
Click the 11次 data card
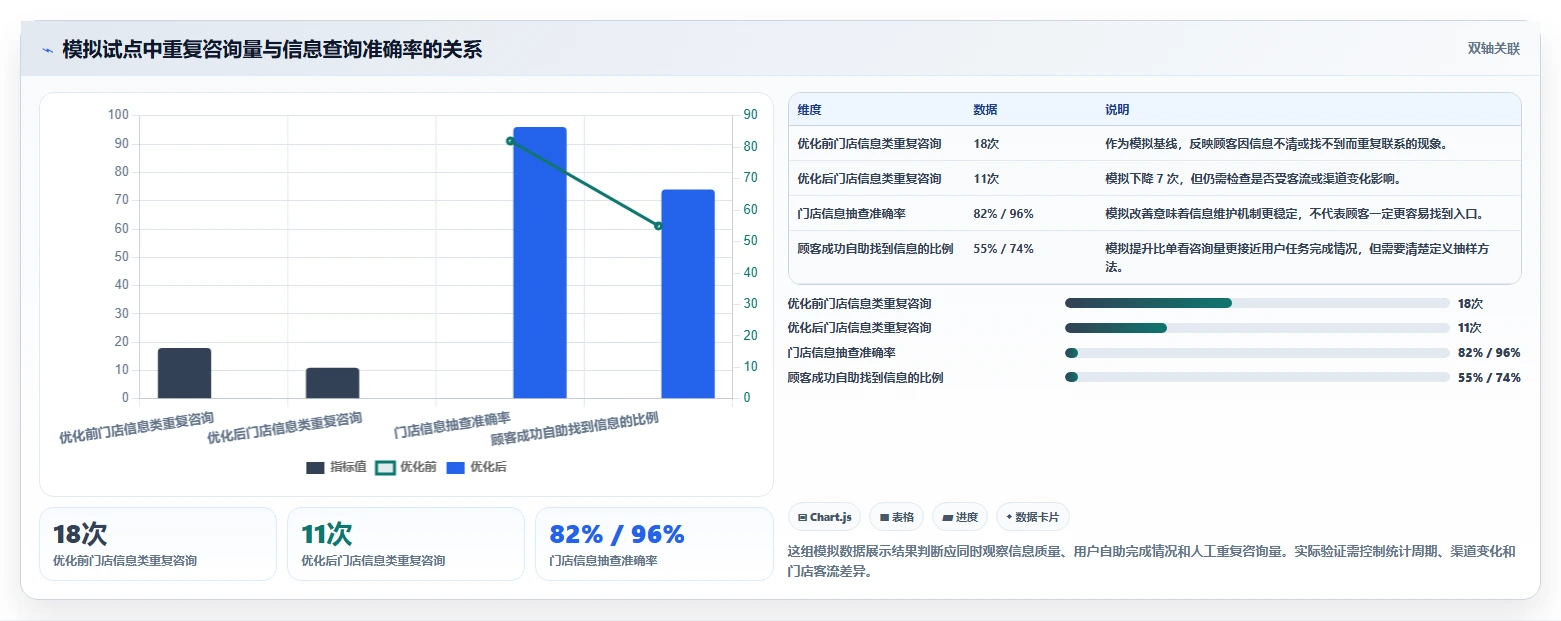pos(406,544)
